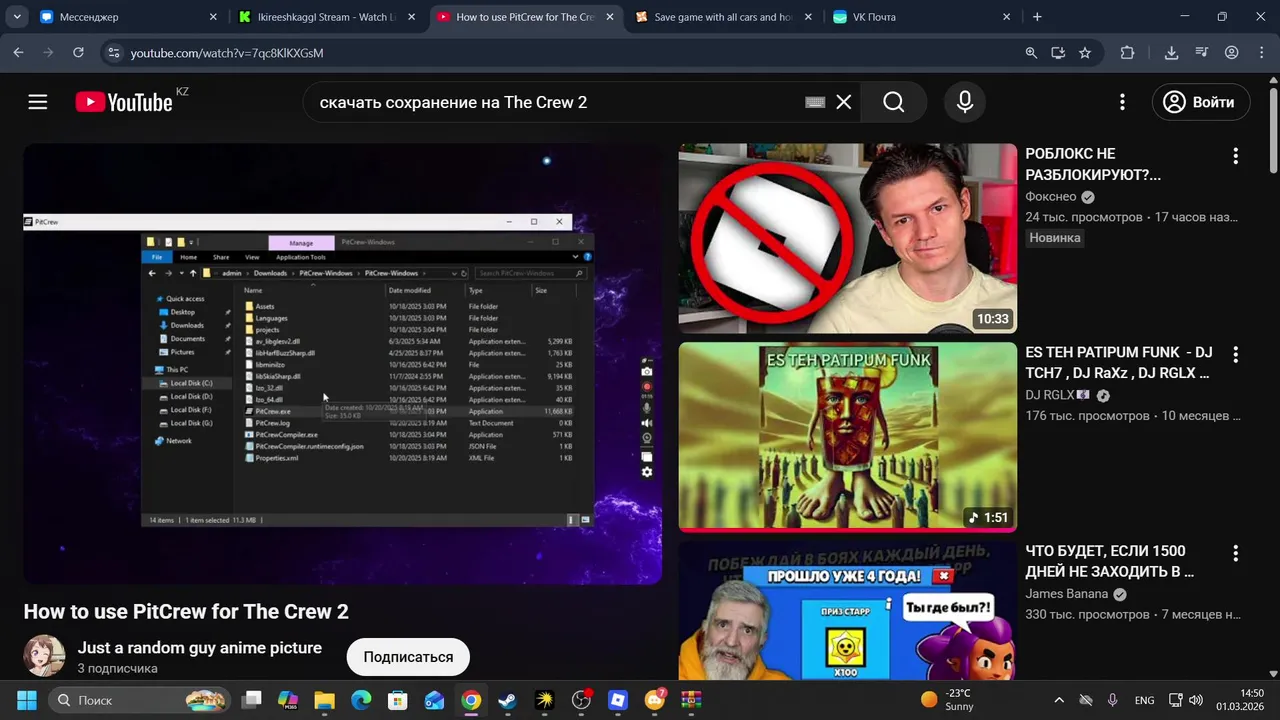Open the volume control in system tray
Viewport: 1280px width, 720px height.
coord(1196,700)
